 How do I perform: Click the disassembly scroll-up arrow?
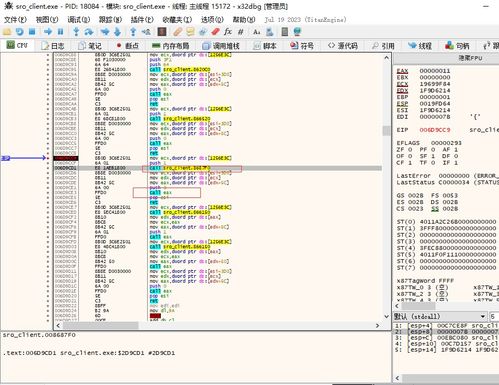coord(386,58)
